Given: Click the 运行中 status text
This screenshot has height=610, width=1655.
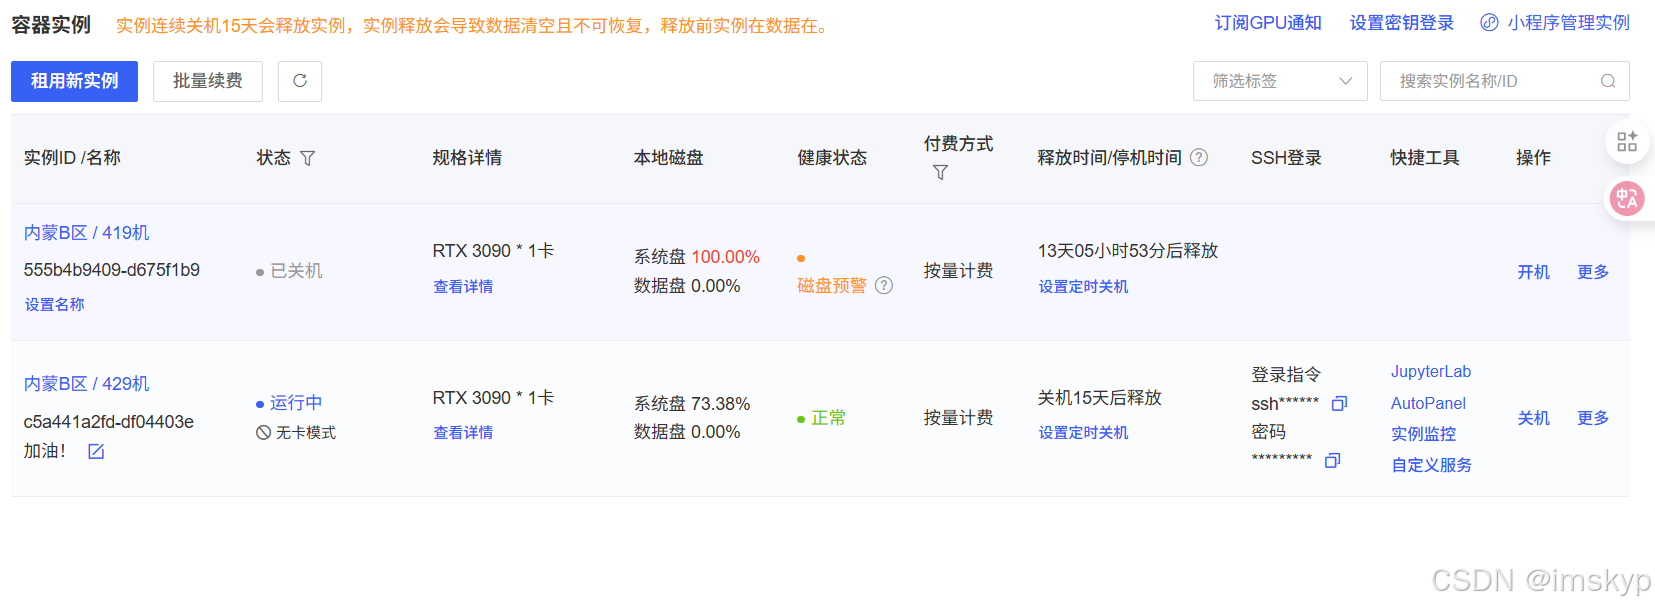Looking at the screenshot, I should [296, 403].
